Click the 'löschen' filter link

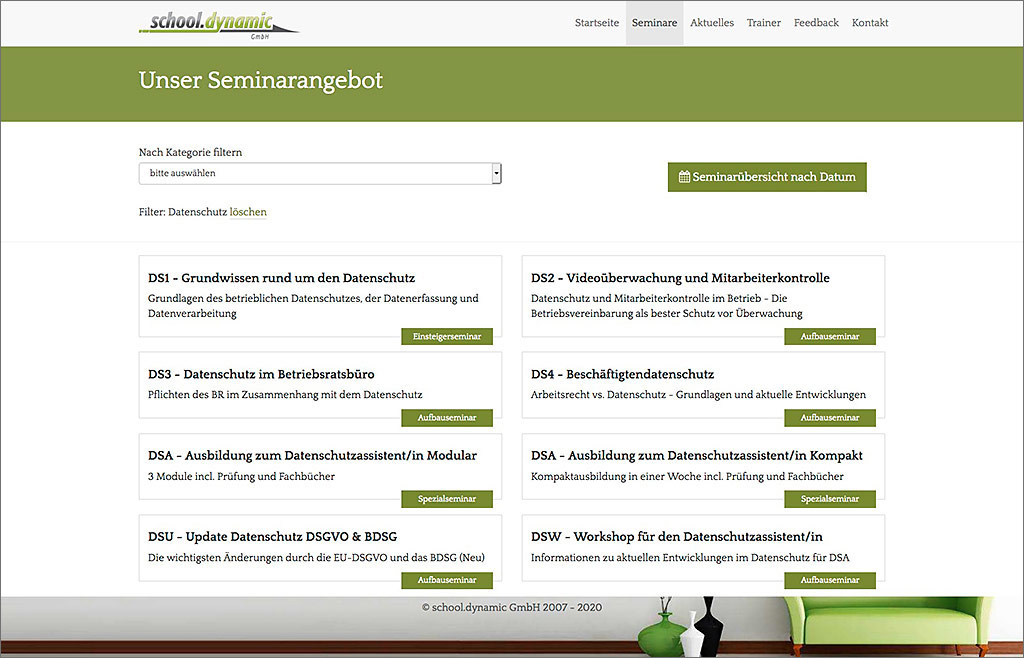point(248,212)
